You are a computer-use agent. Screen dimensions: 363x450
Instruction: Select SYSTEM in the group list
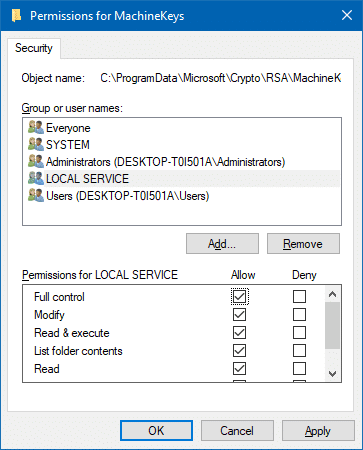pos(68,145)
